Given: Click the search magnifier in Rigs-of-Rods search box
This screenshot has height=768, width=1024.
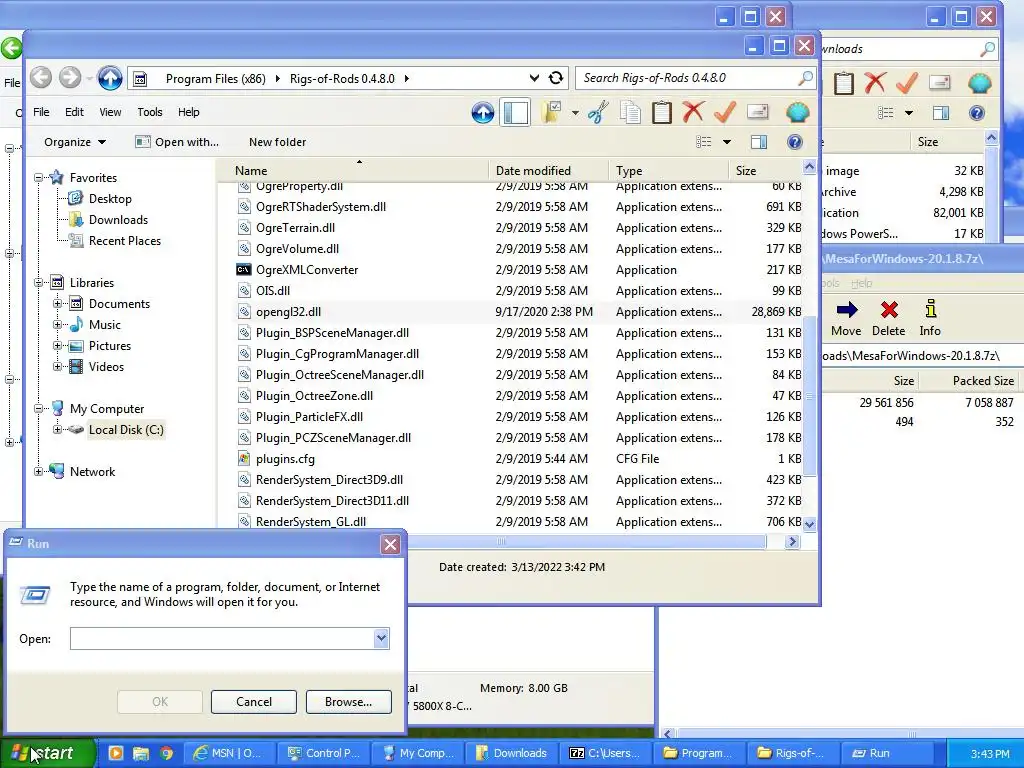Looking at the screenshot, I should click(806, 78).
